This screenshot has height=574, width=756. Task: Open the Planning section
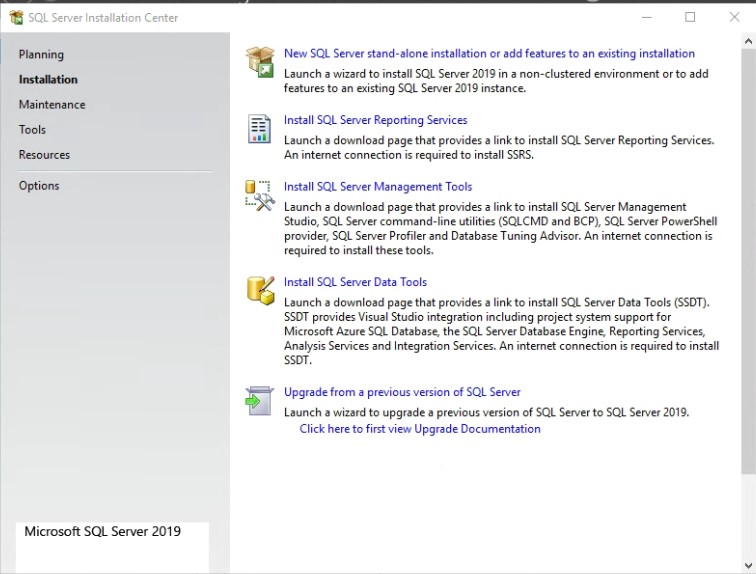pyautogui.click(x=41, y=55)
